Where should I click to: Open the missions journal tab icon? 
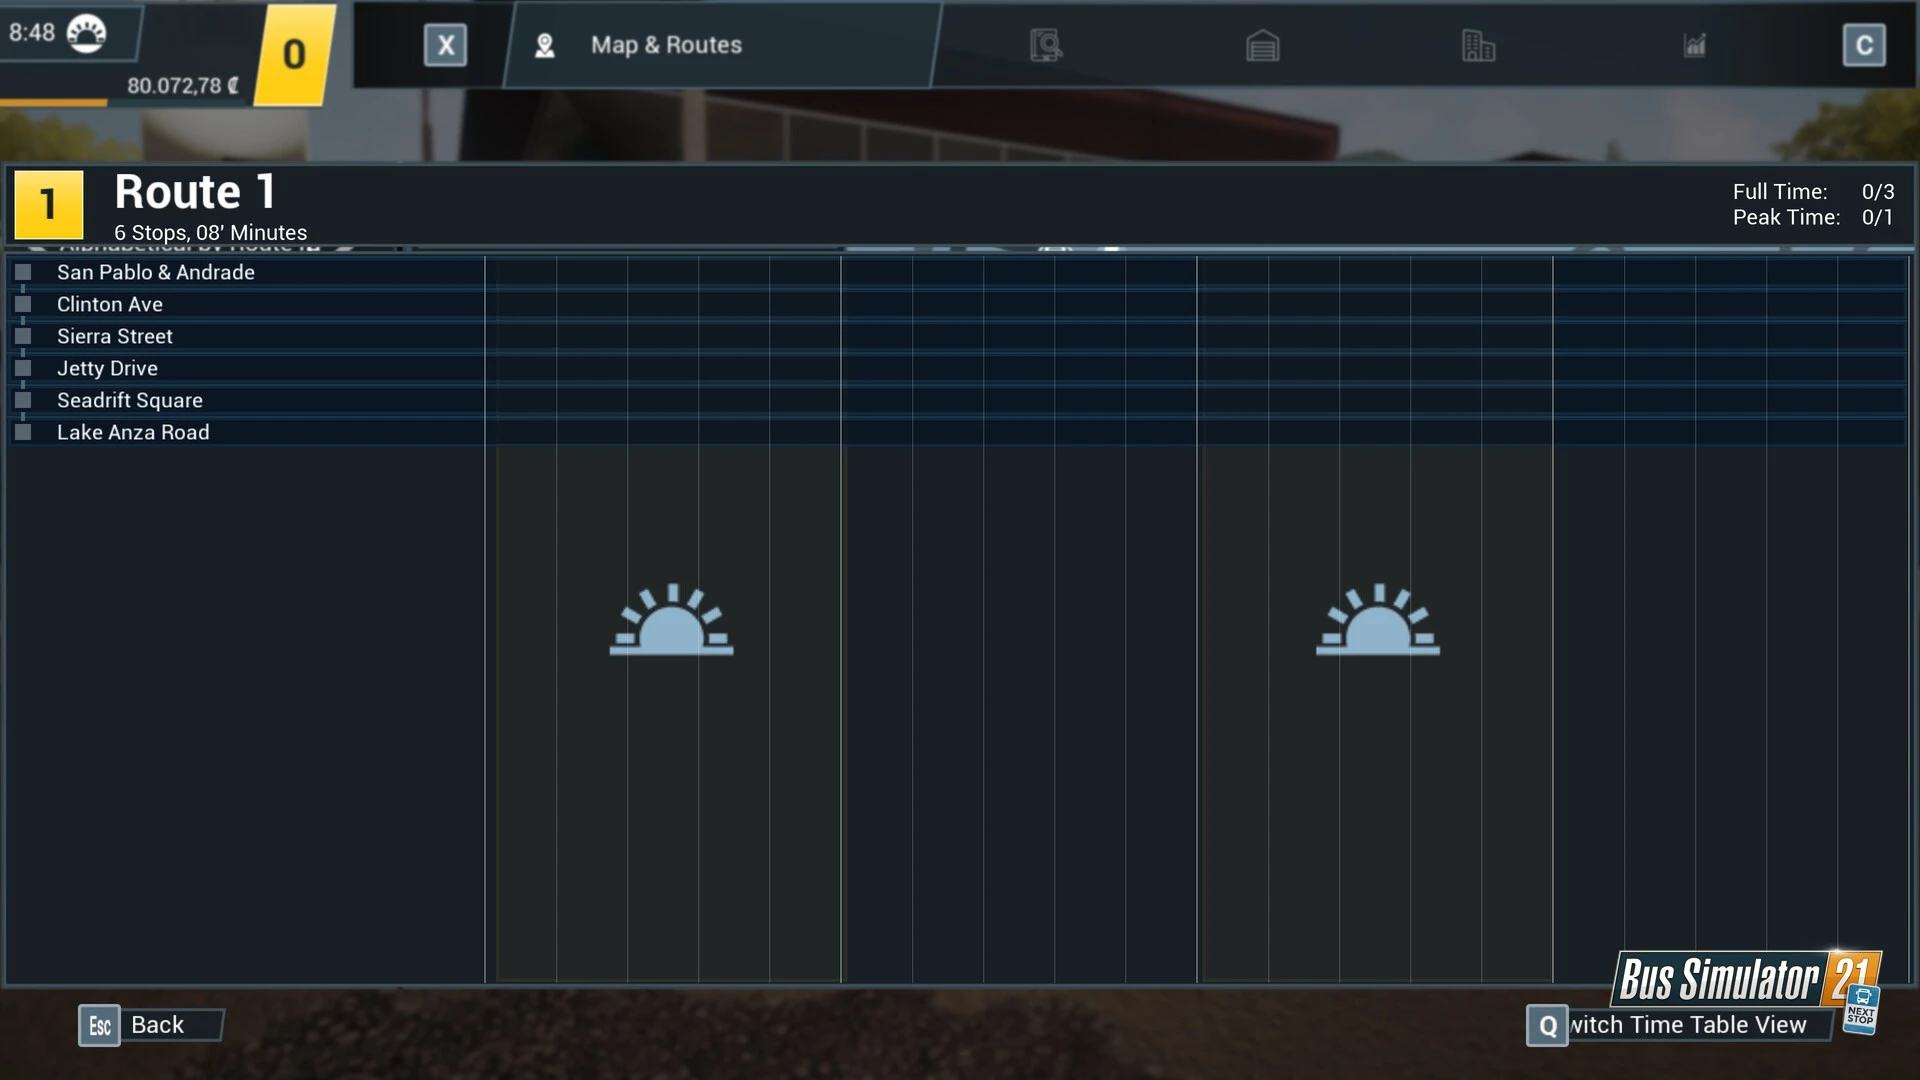1046,45
